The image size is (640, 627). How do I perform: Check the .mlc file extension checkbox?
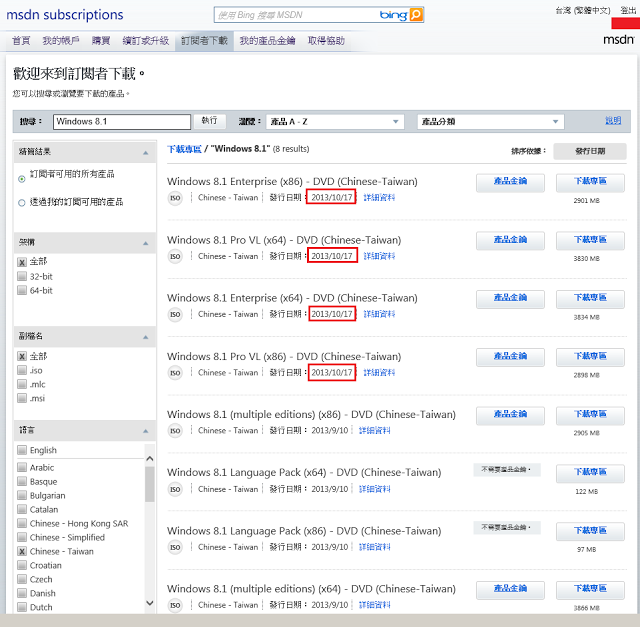pyautogui.click(x=22, y=384)
